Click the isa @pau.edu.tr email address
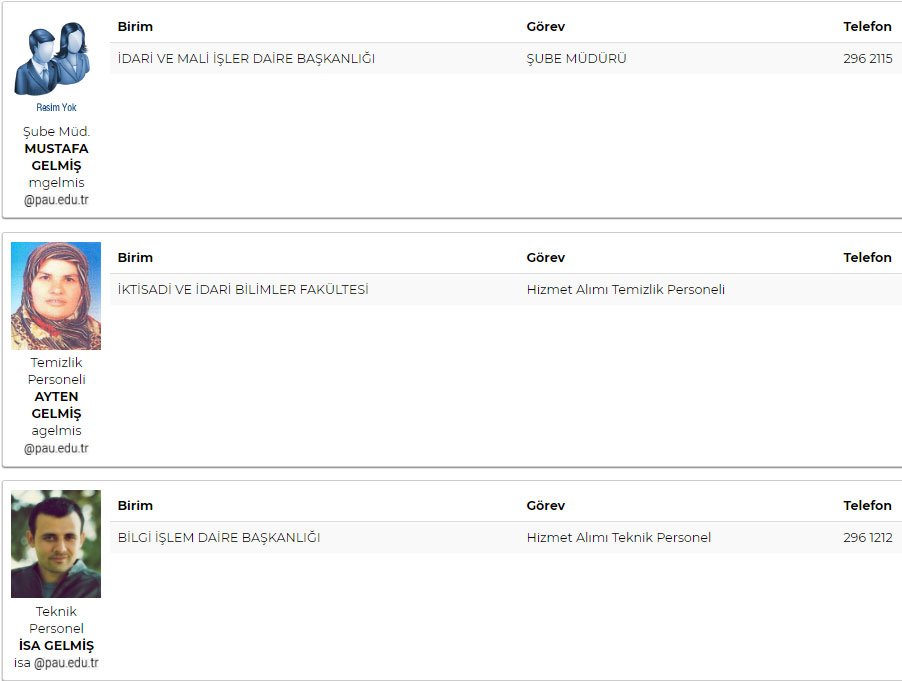Screen dimensions: 902x681 tap(56, 663)
